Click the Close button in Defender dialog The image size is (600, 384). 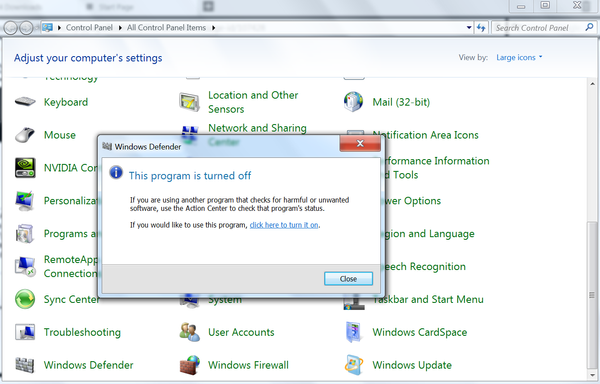(348, 279)
